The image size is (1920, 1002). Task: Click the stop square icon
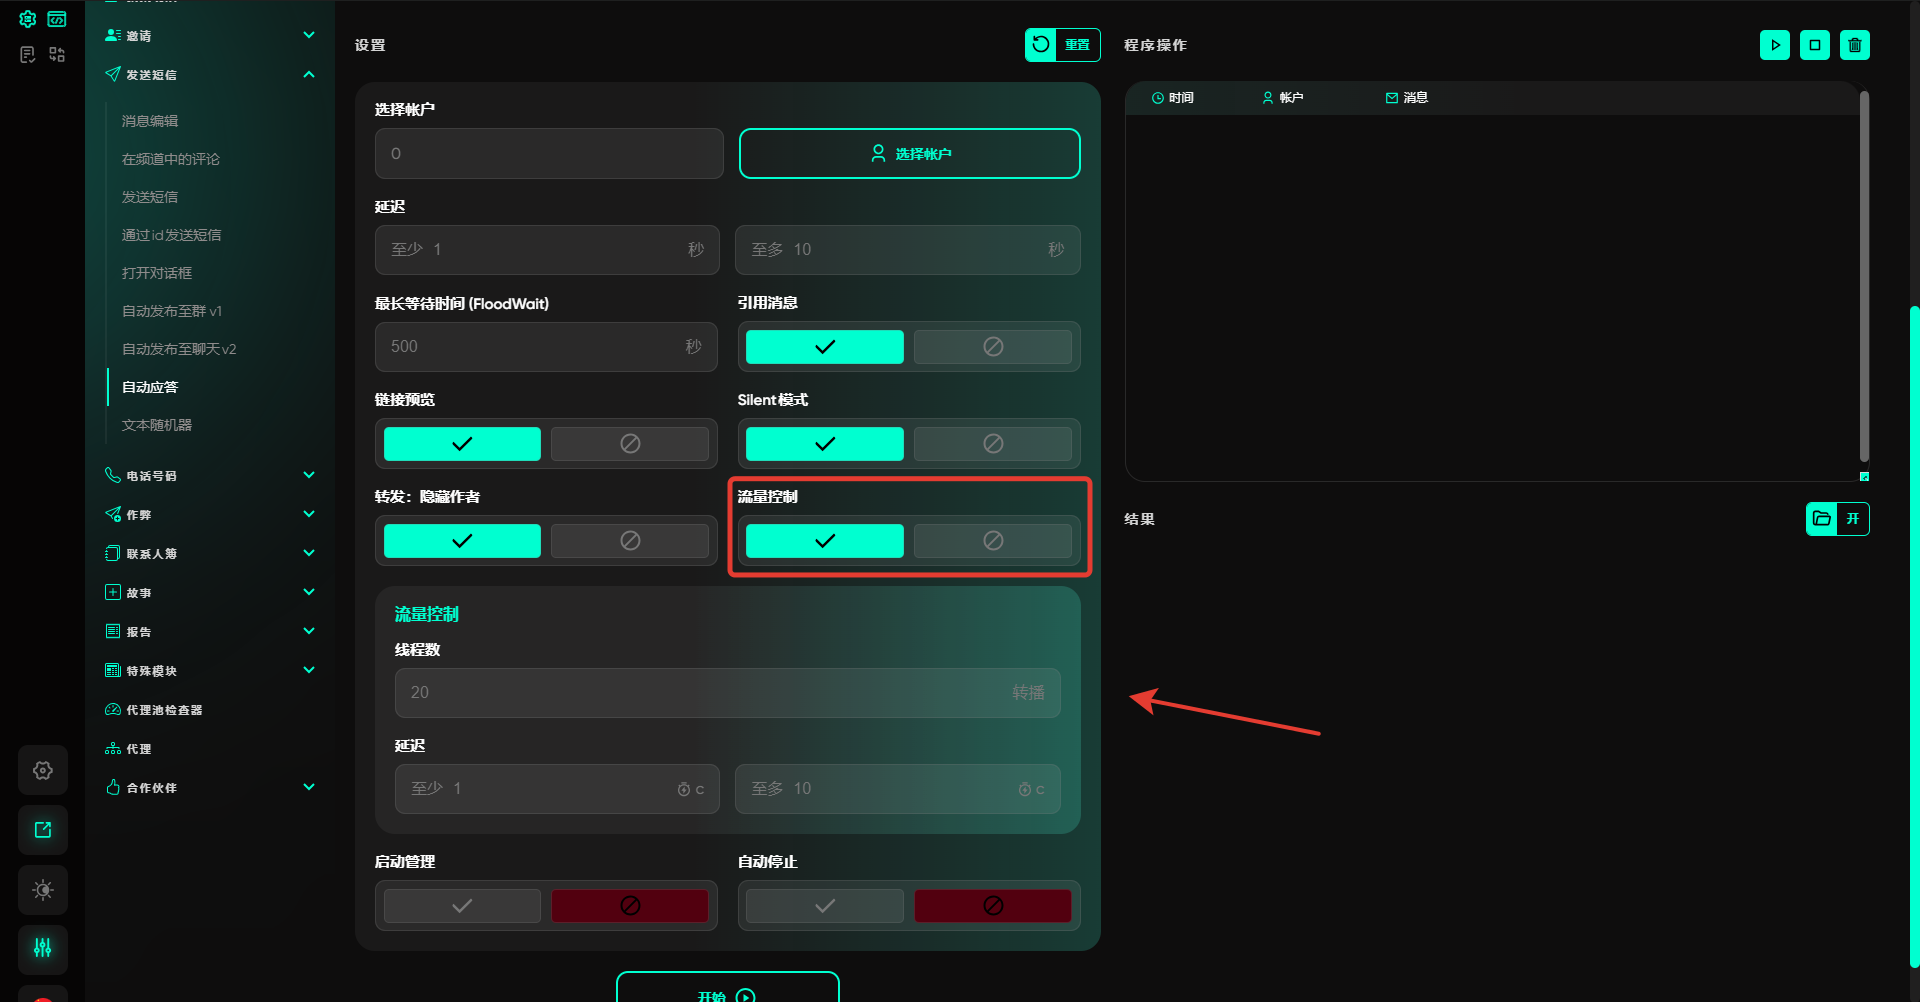tap(1815, 45)
